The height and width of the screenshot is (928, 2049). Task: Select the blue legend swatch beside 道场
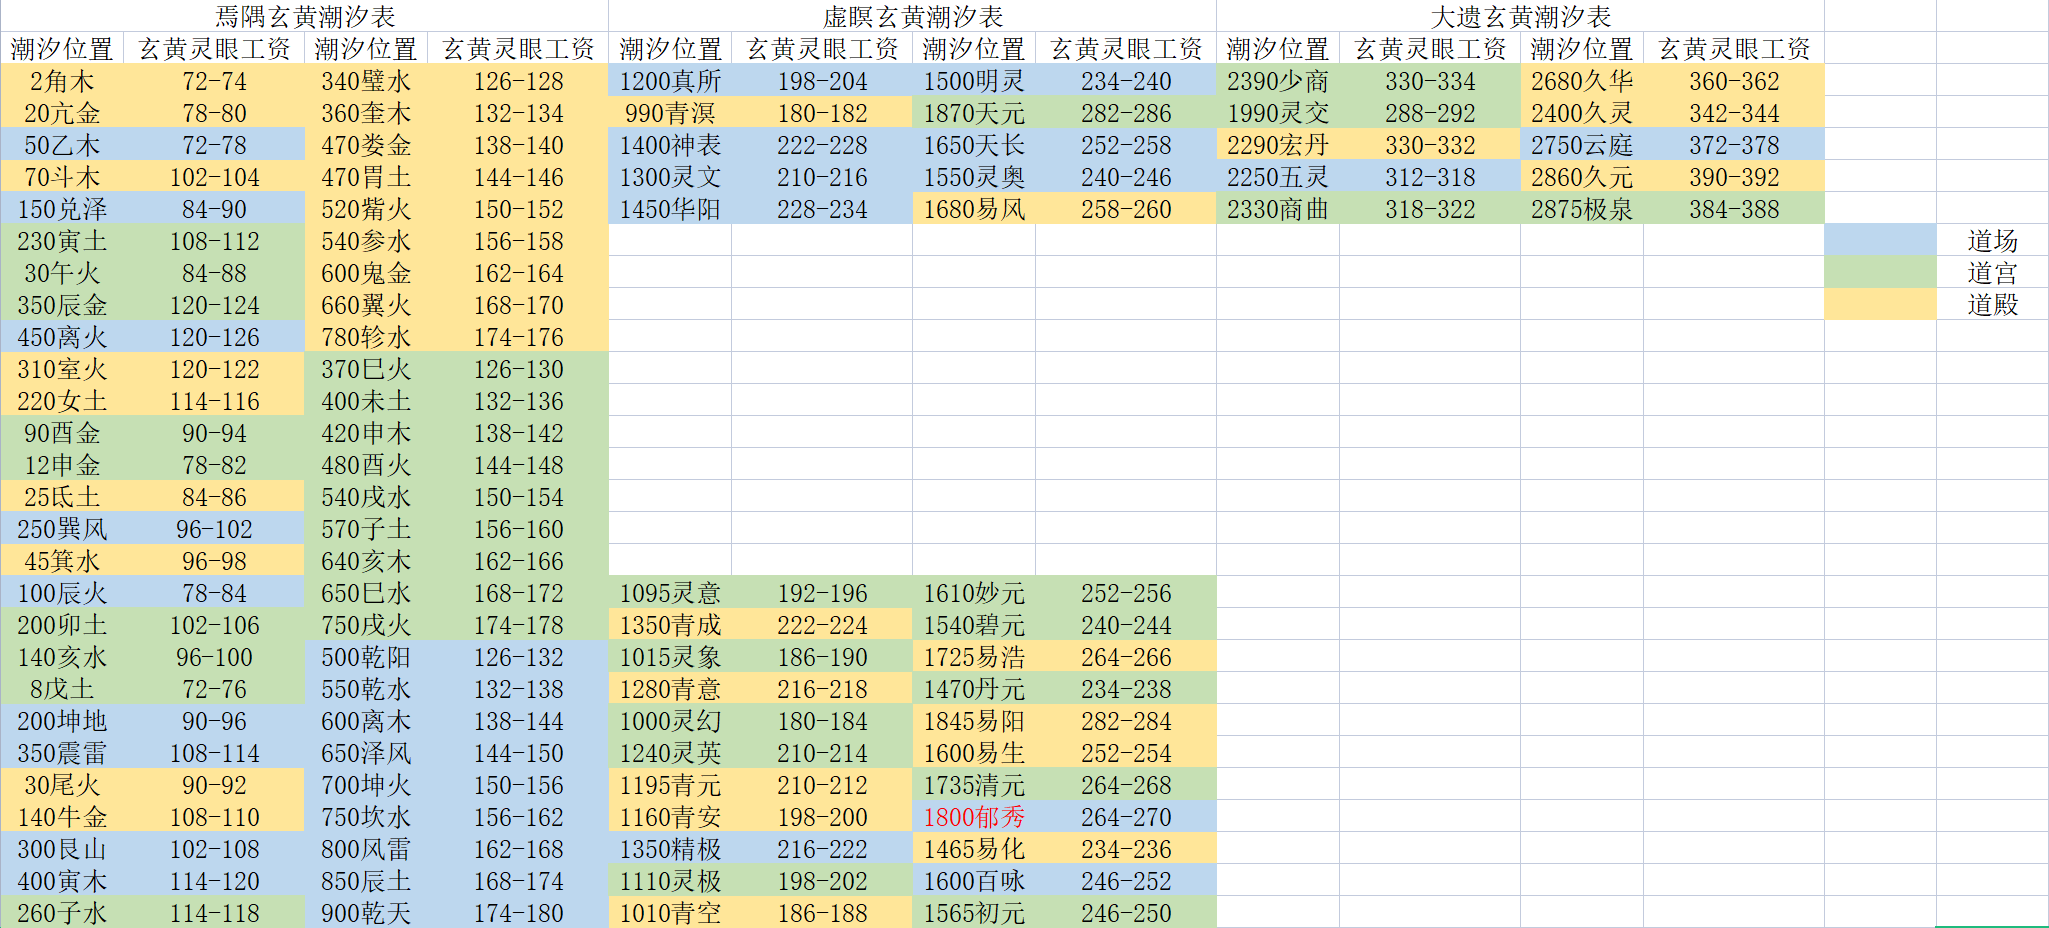pyautogui.click(x=1880, y=240)
